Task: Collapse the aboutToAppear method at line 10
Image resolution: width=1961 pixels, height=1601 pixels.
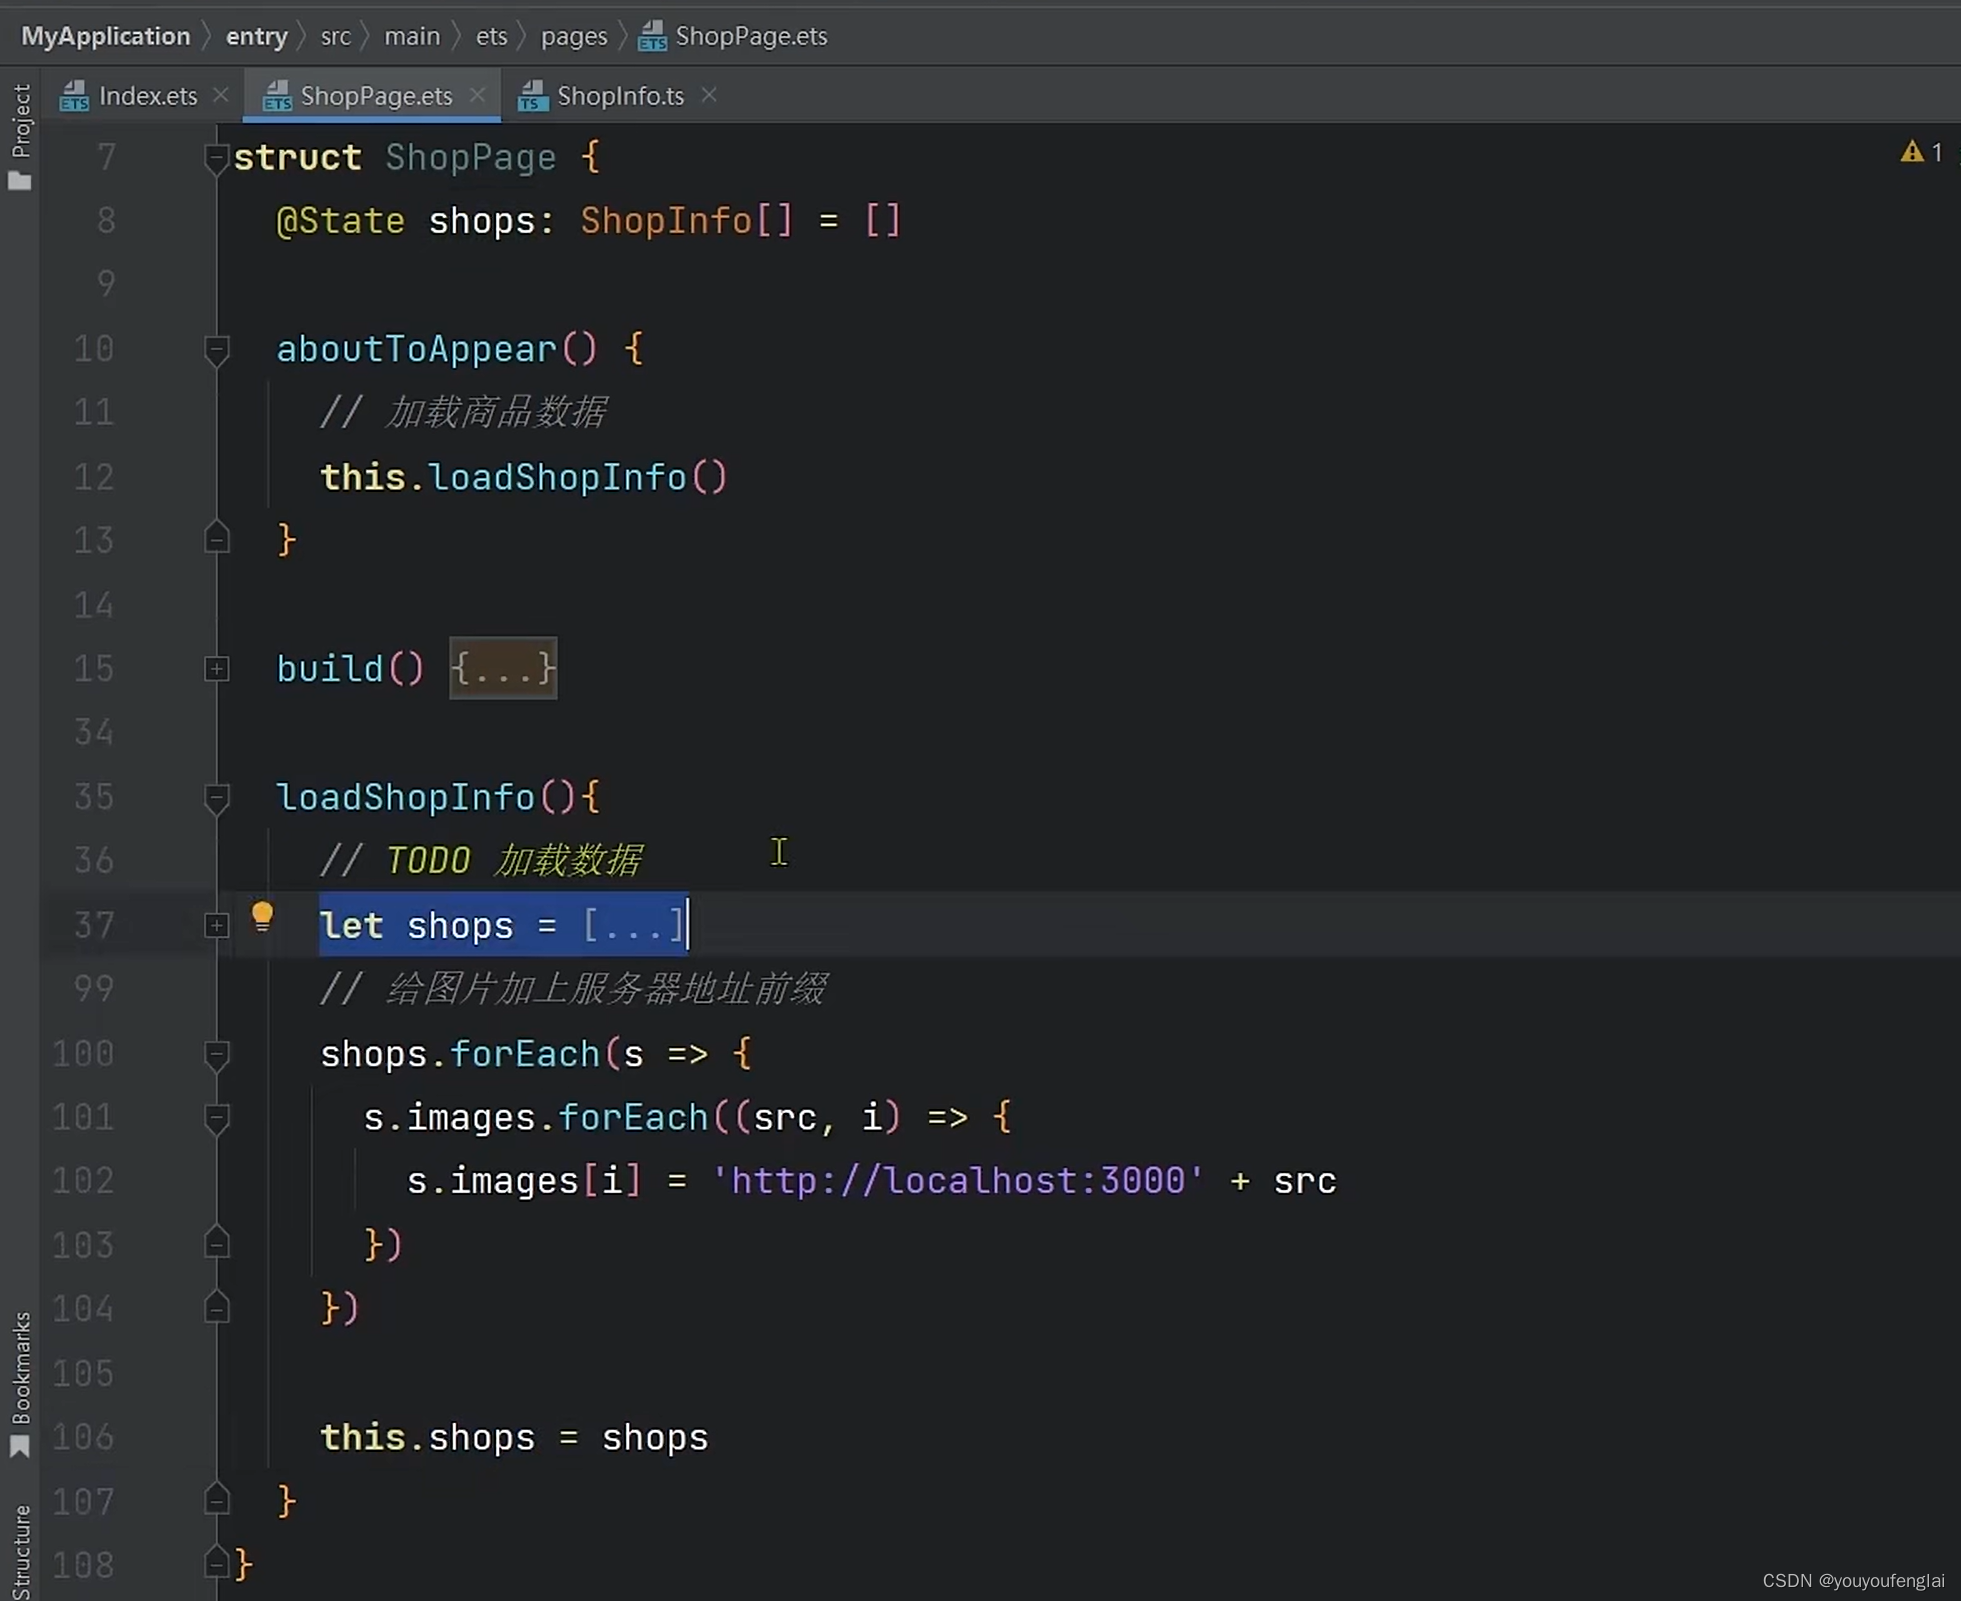Action: (216, 350)
